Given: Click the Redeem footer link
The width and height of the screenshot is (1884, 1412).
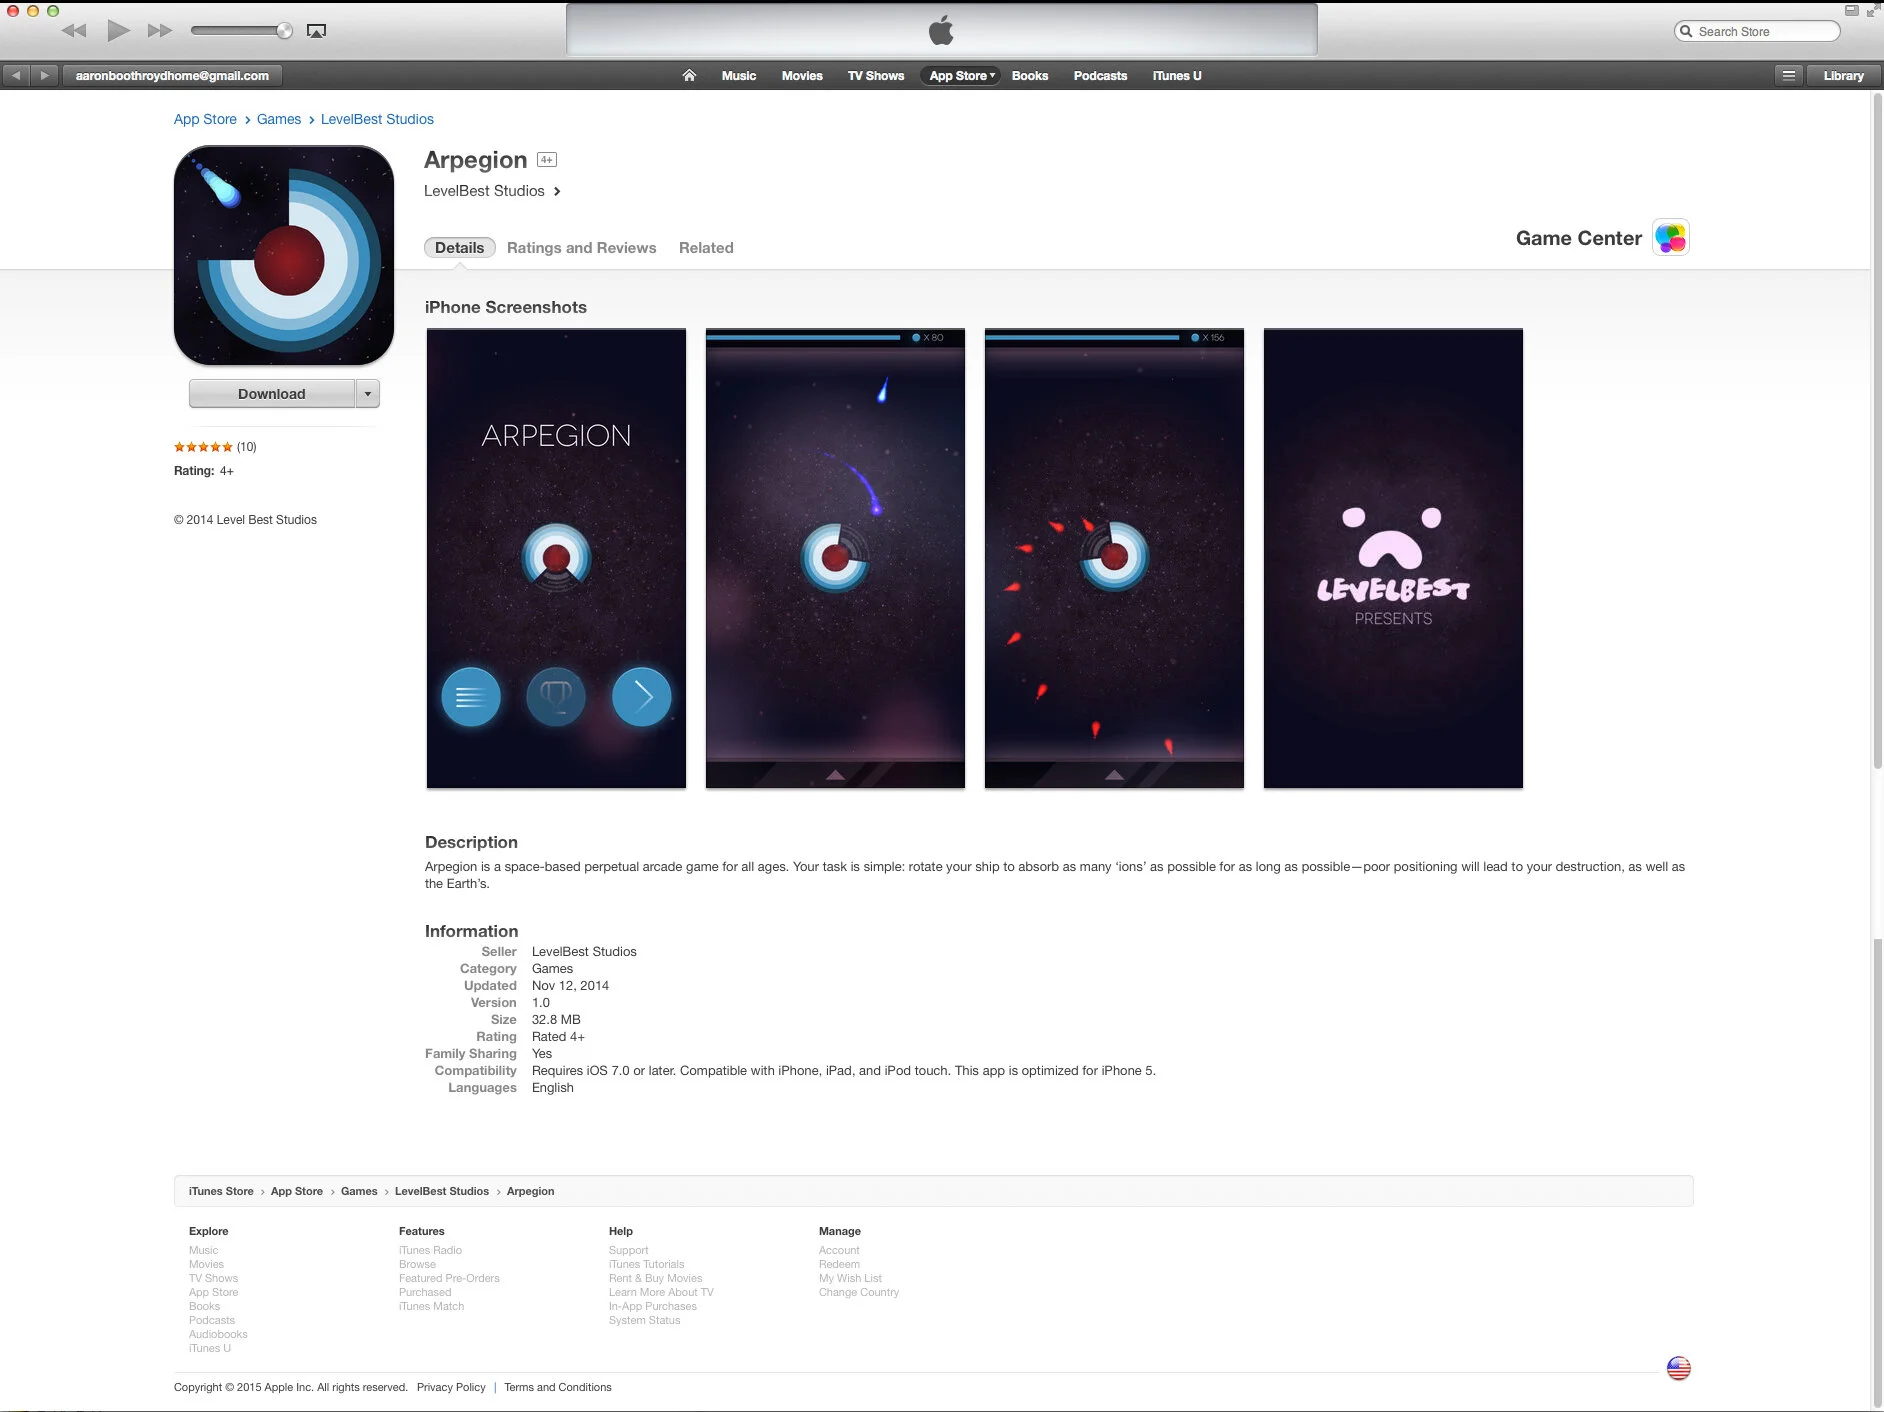Looking at the screenshot, I should coord(839,1264).
